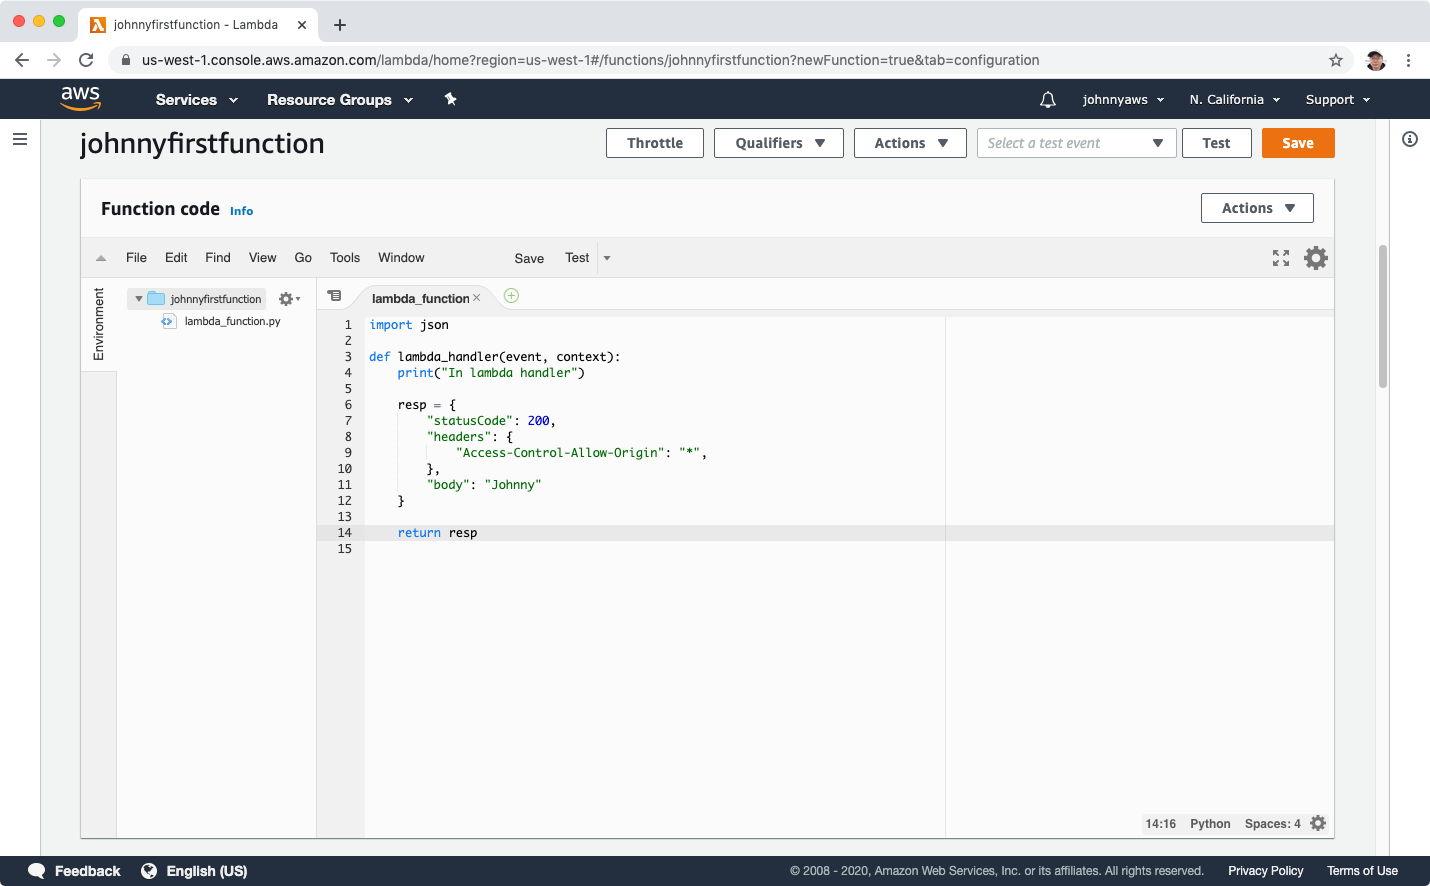Screen dimensions: 1430x886
Task: Open the Terms of Use link
Action: [x=1362, y=871]
